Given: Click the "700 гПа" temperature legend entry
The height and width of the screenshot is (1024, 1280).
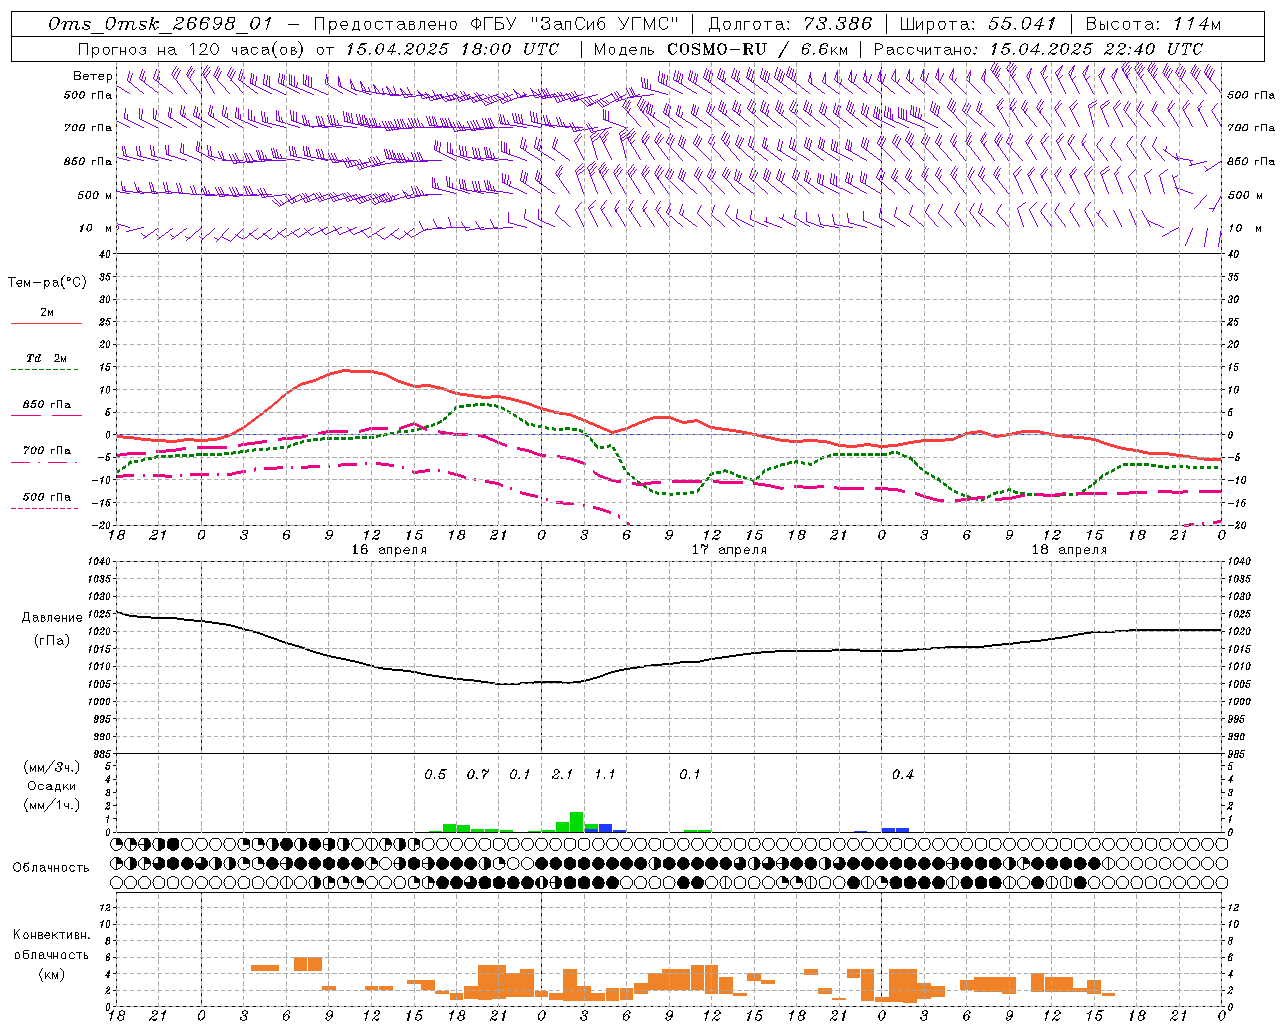Looking at the screenshot, I should [x=47, y=454].
